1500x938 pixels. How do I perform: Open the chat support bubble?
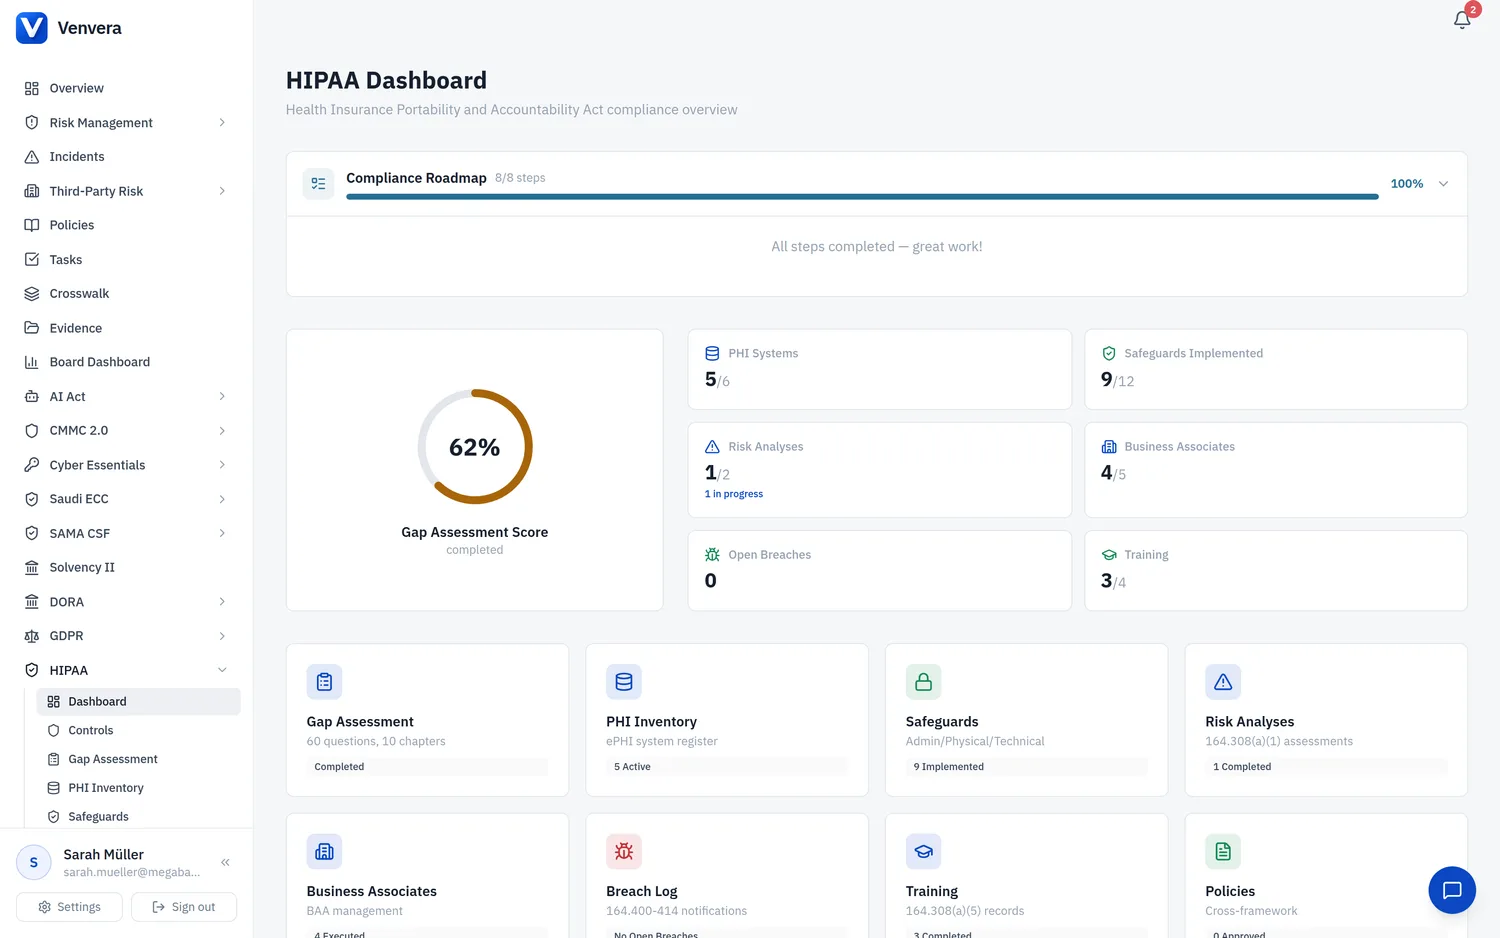coord(1452,890)
